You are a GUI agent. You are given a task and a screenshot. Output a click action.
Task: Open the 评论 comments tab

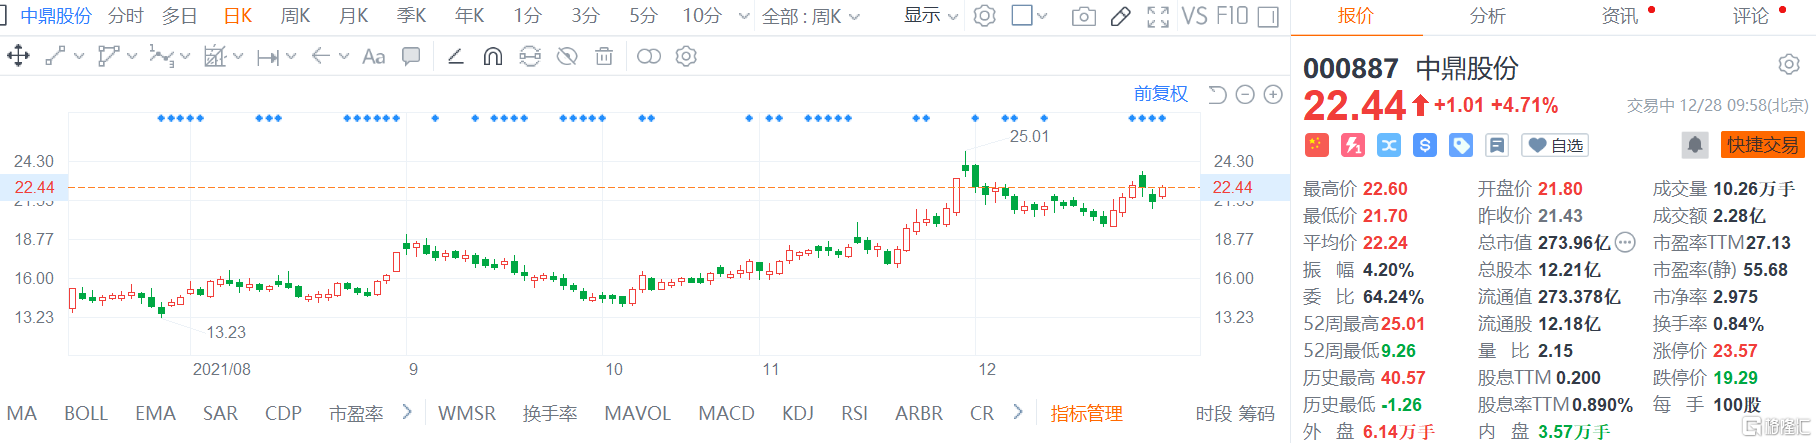coord(1751,16)
